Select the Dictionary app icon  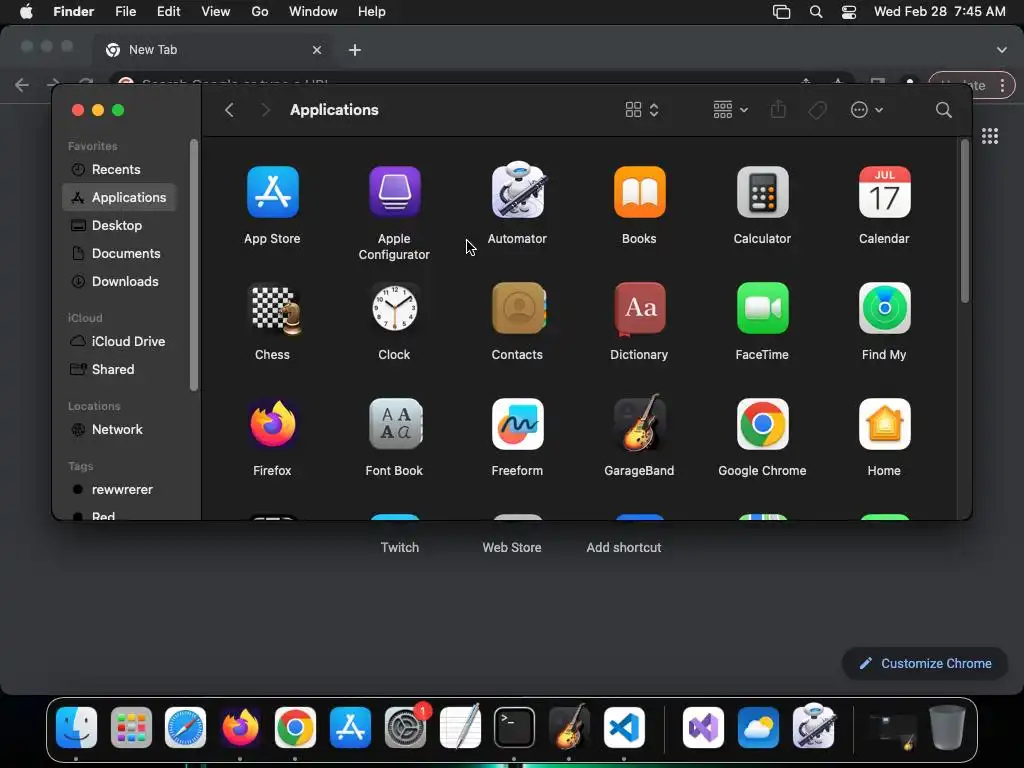pos(639,308)
